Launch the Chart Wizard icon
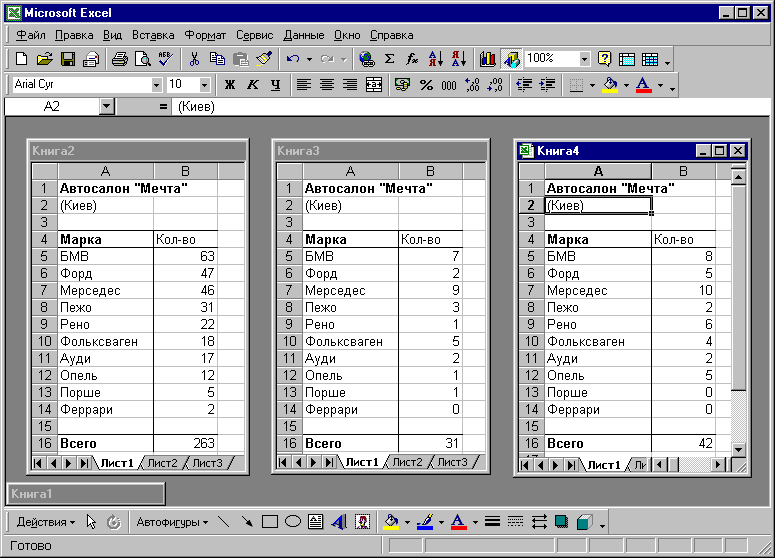775x558 pixels. point(488,59)
